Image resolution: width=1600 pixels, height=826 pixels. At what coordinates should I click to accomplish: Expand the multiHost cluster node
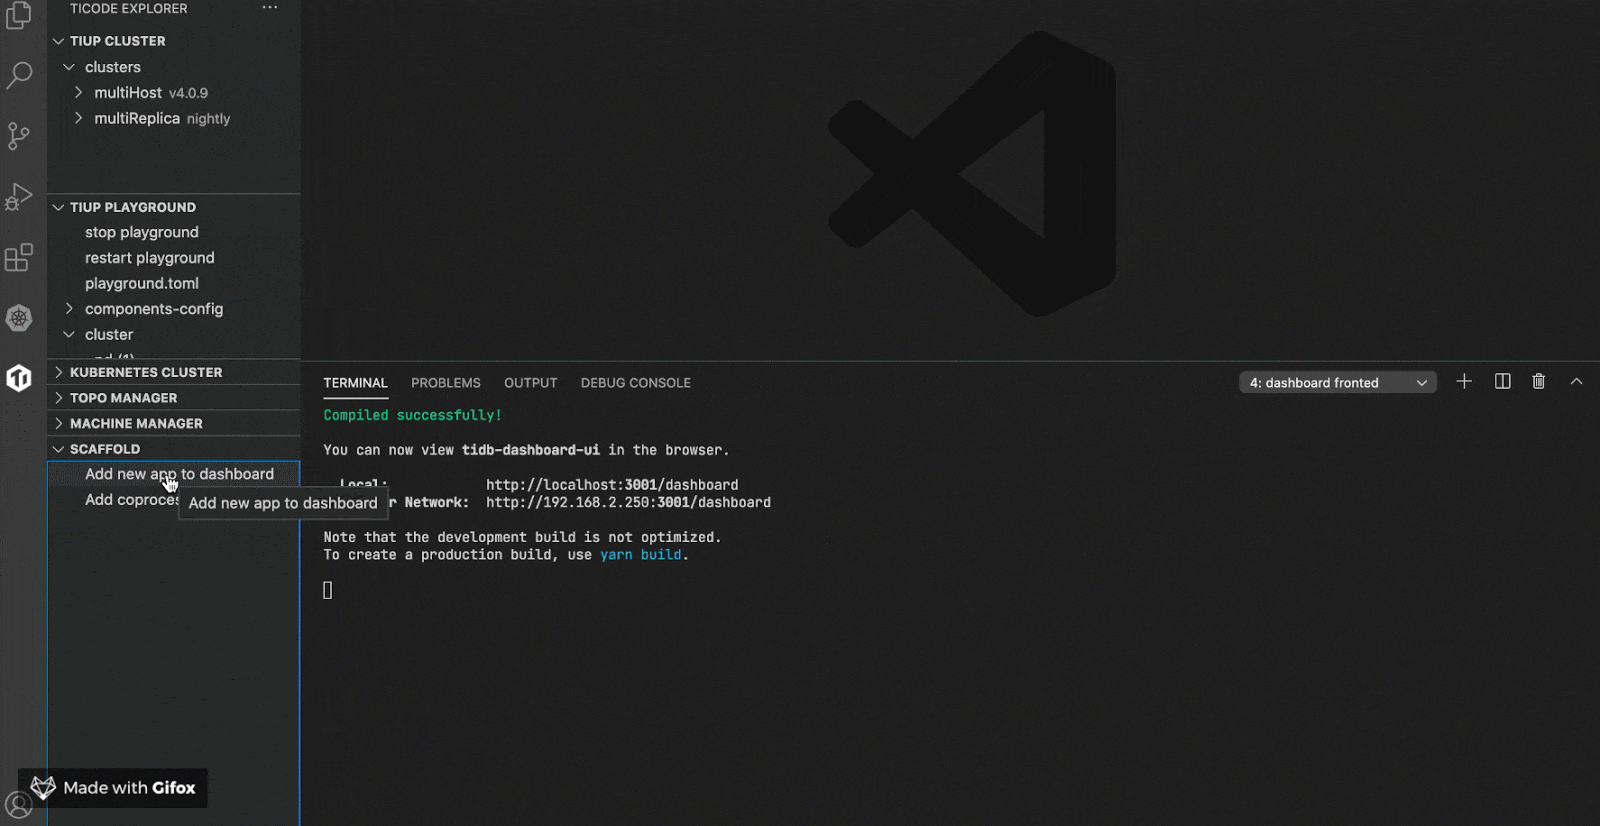tap(79, 92)
